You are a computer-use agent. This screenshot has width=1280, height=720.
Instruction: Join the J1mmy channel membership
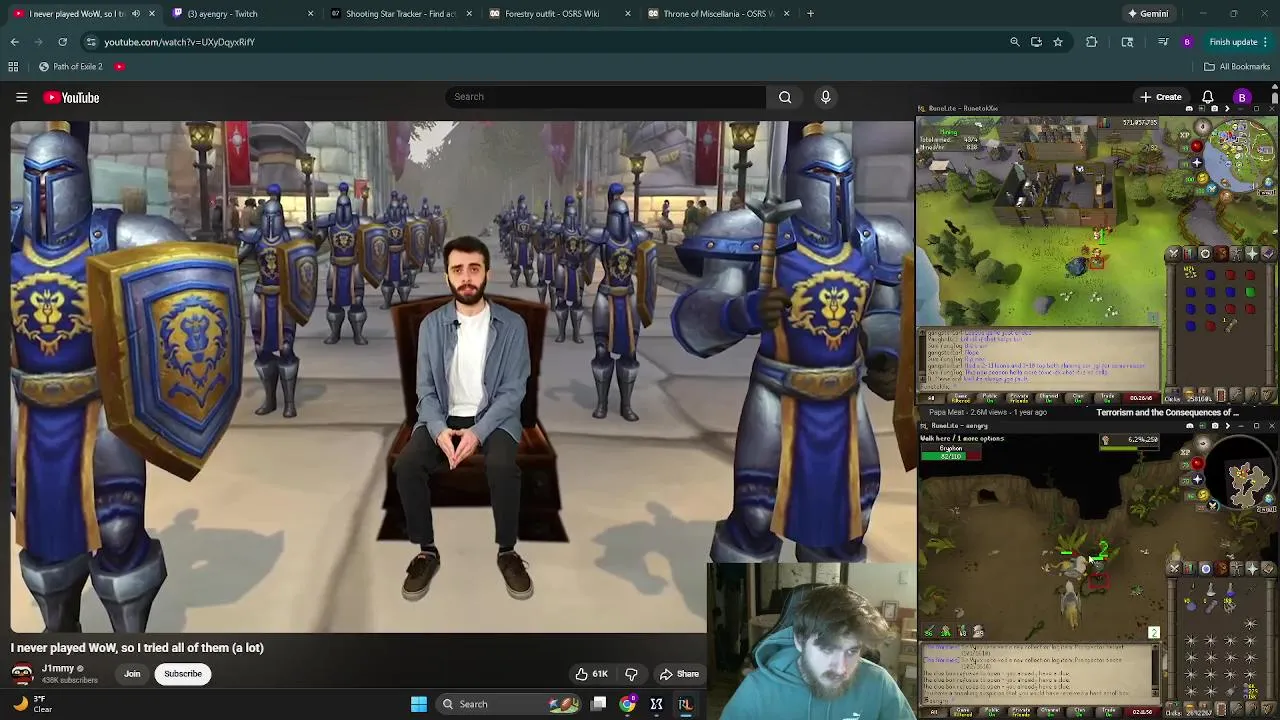coord(132,673)
